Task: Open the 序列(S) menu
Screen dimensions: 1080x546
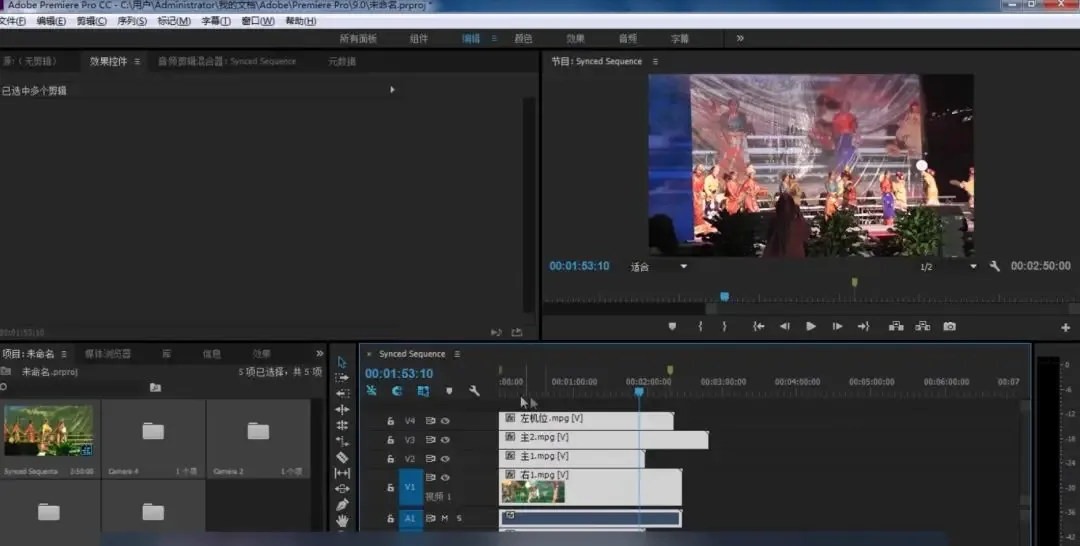Action: coord(131,21)
